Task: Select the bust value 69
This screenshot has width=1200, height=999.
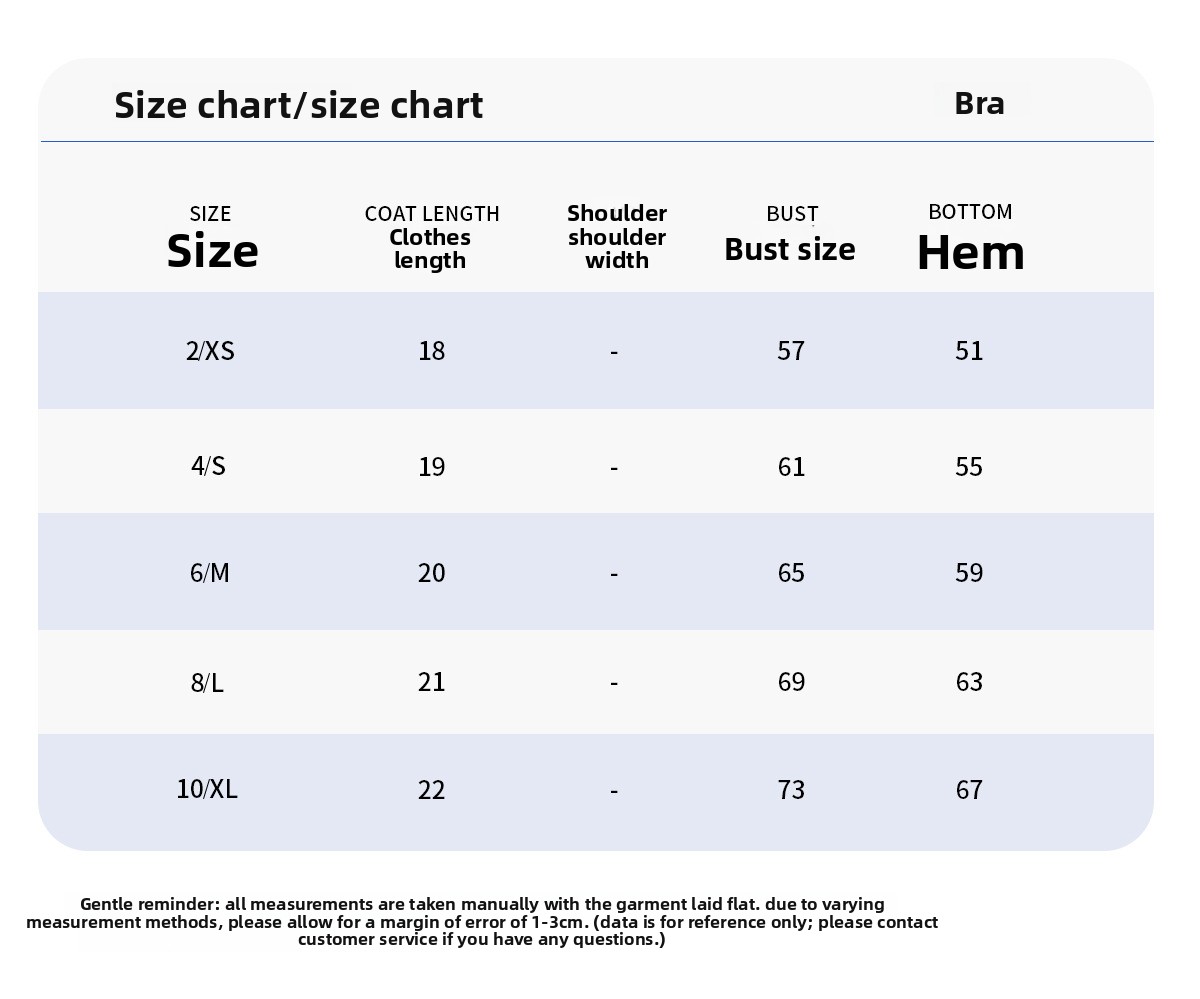Action: coord(791,682)
